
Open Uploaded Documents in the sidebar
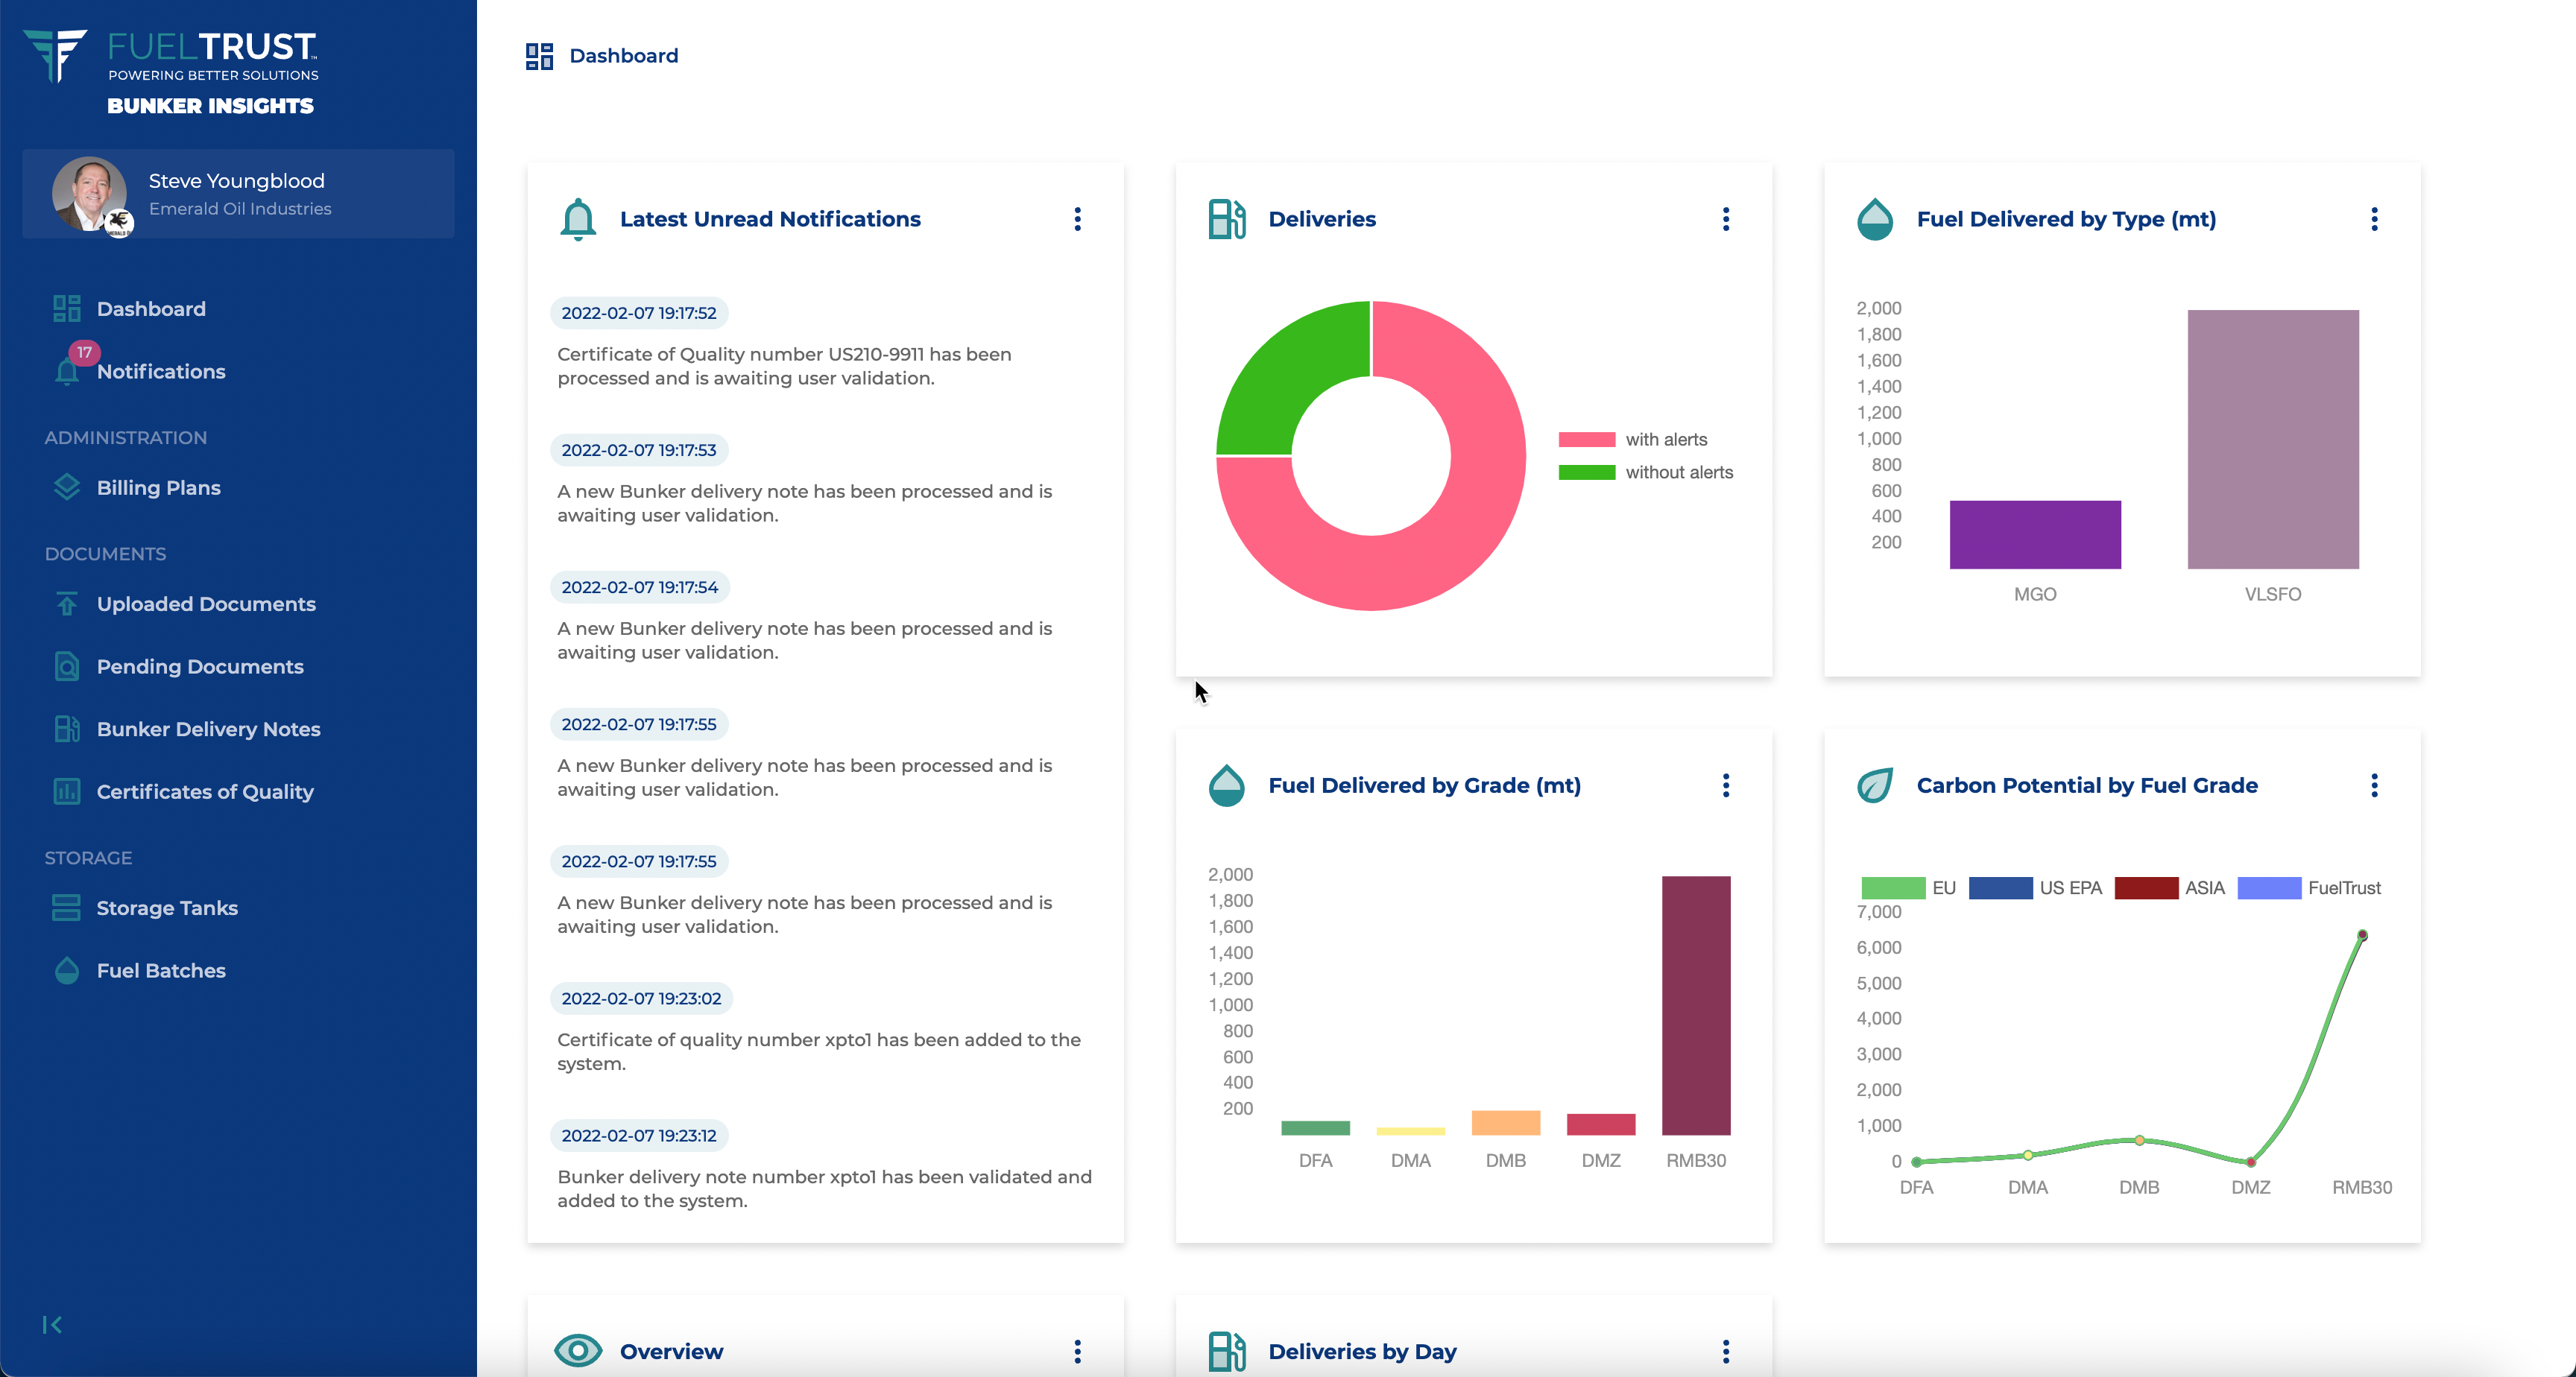pyautogui.click(x=206, y=604)
